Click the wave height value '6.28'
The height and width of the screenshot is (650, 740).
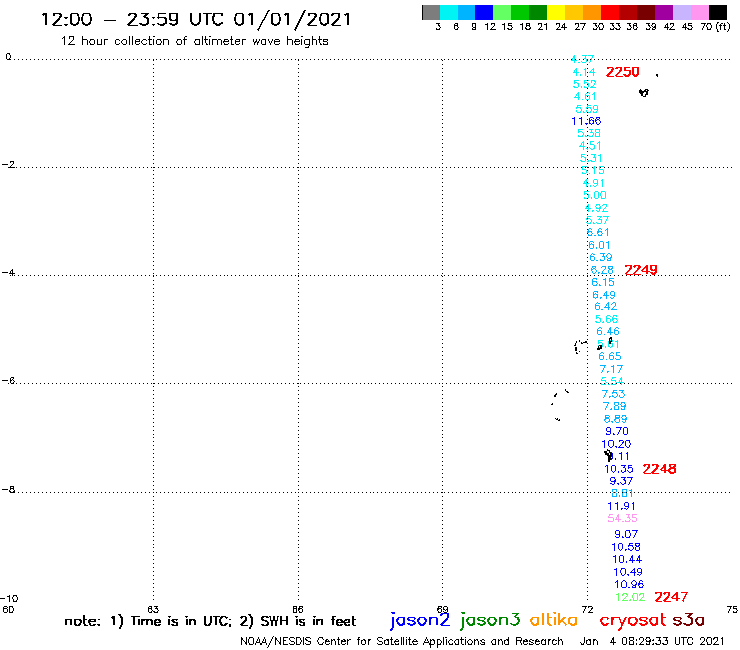[602, 270]
